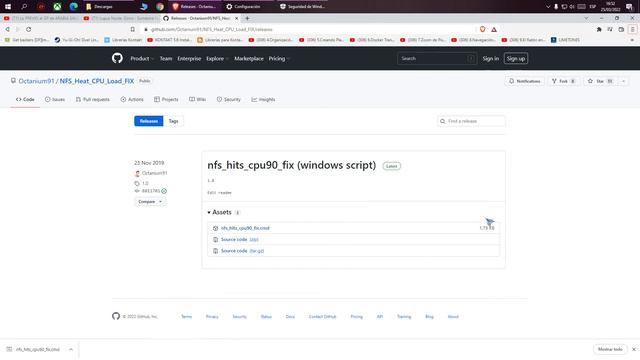
Task: Switch to the Tags view
Action: (x=173, y=121)
